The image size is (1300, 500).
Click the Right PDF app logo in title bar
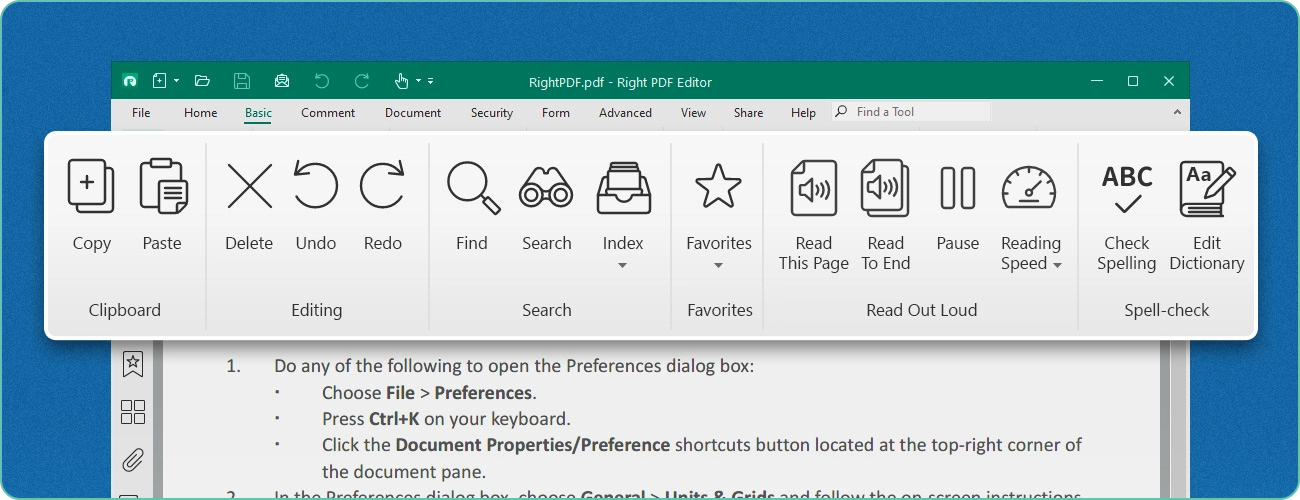pyautogui.click(x=129, y=81)
